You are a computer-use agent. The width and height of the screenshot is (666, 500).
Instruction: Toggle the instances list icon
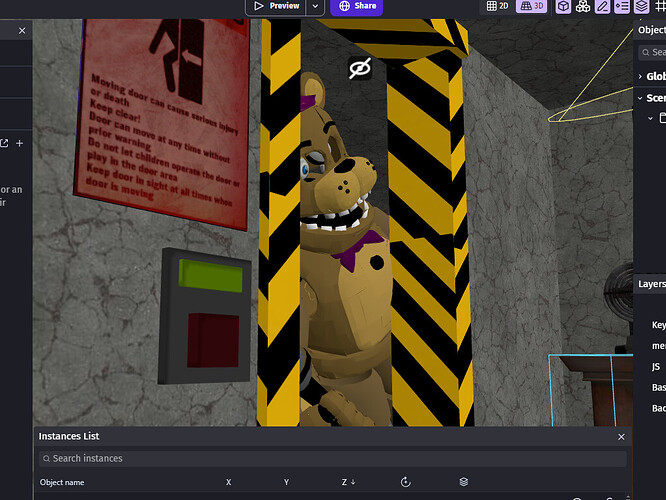click(x=622, y=6)
